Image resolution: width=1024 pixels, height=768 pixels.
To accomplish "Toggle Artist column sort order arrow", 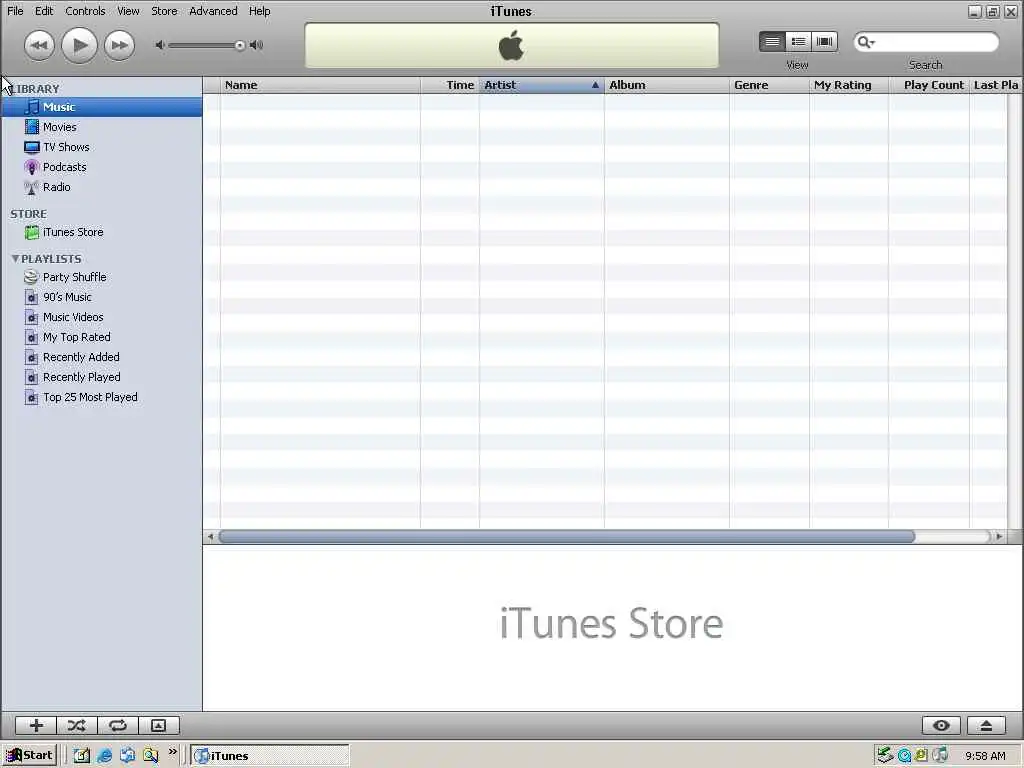I will (x=595, y=85).
